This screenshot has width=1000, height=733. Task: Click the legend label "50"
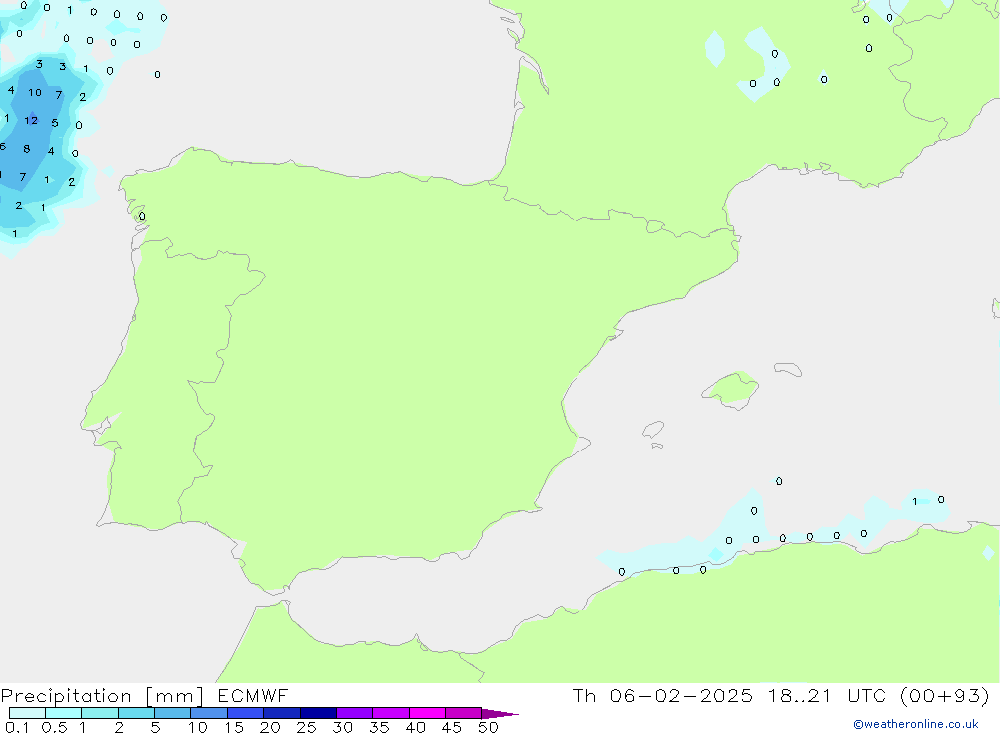[x=488, y=727]
